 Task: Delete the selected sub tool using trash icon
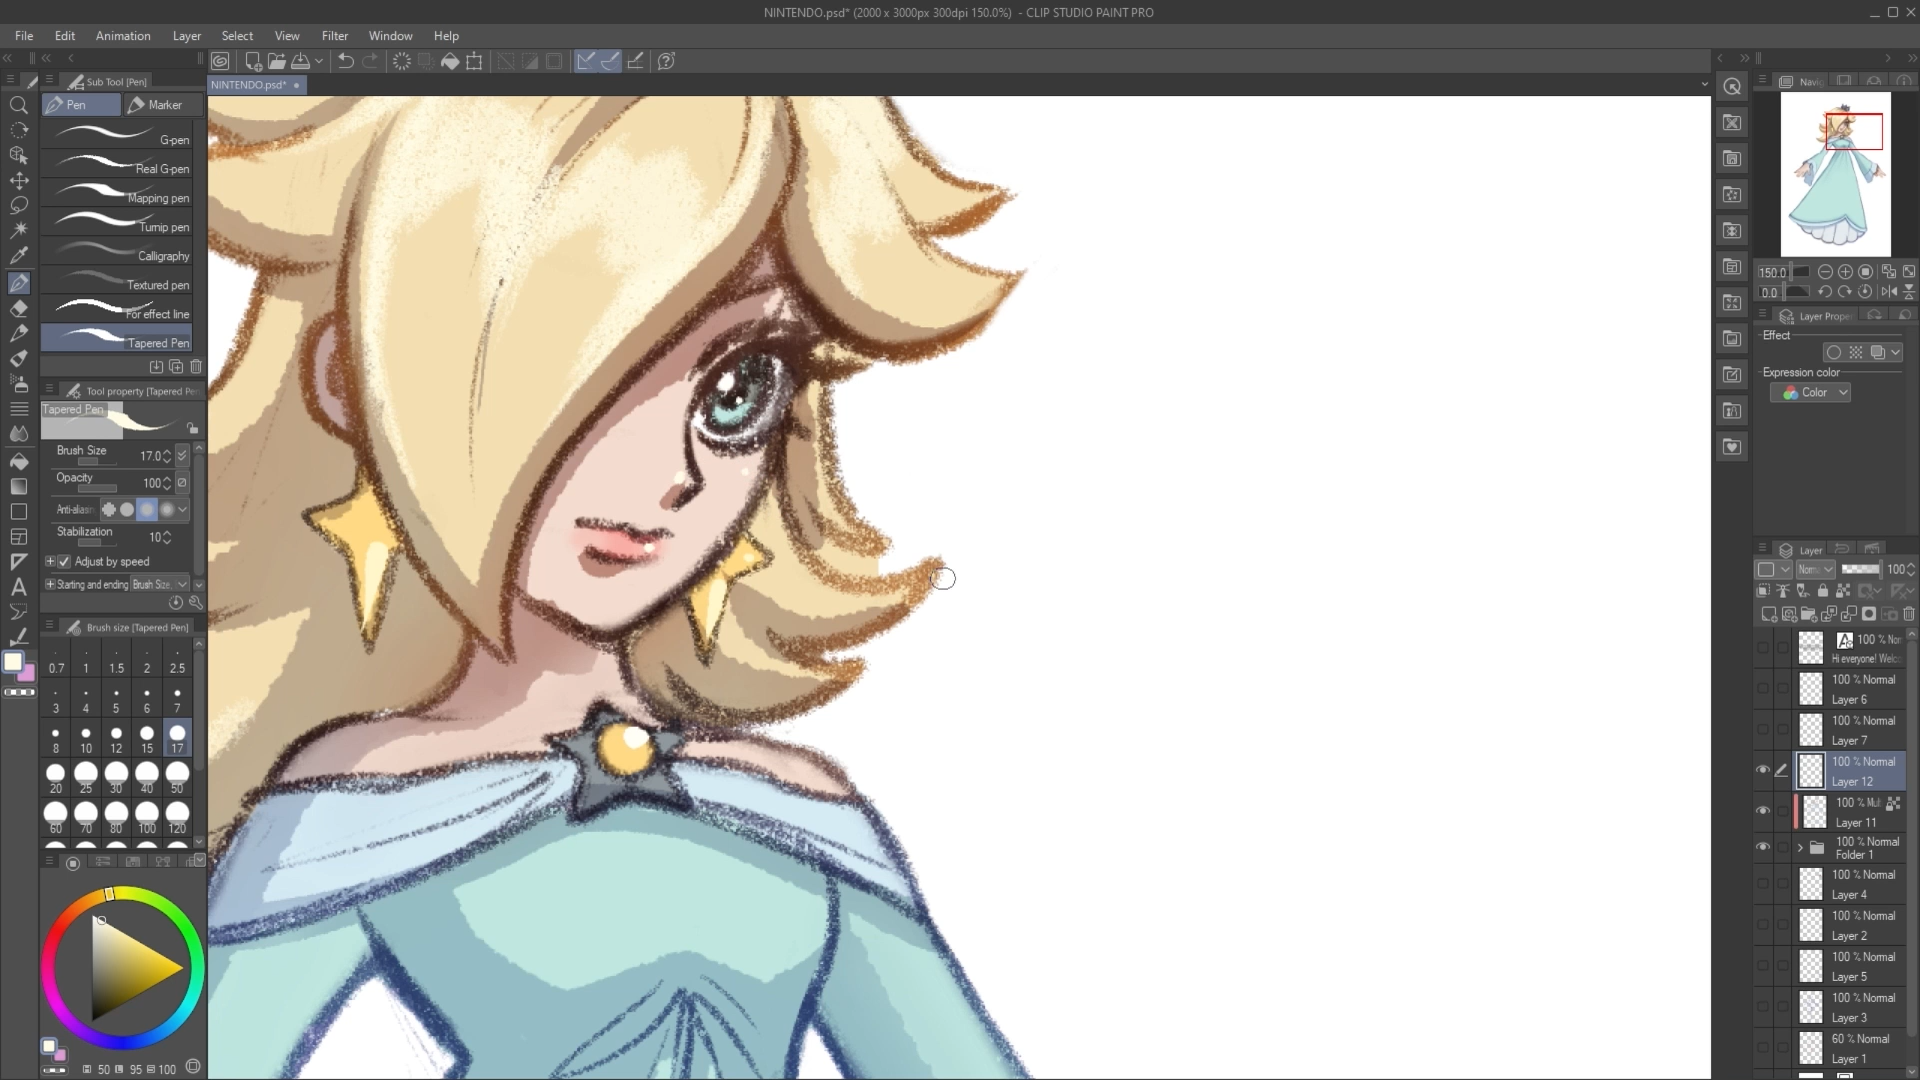pos(196,367)
